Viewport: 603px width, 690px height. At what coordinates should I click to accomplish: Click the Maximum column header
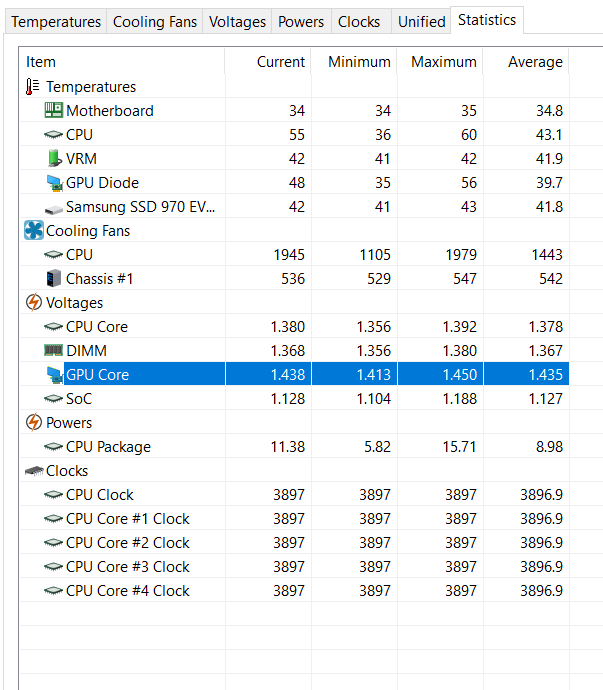pos(444,62)
